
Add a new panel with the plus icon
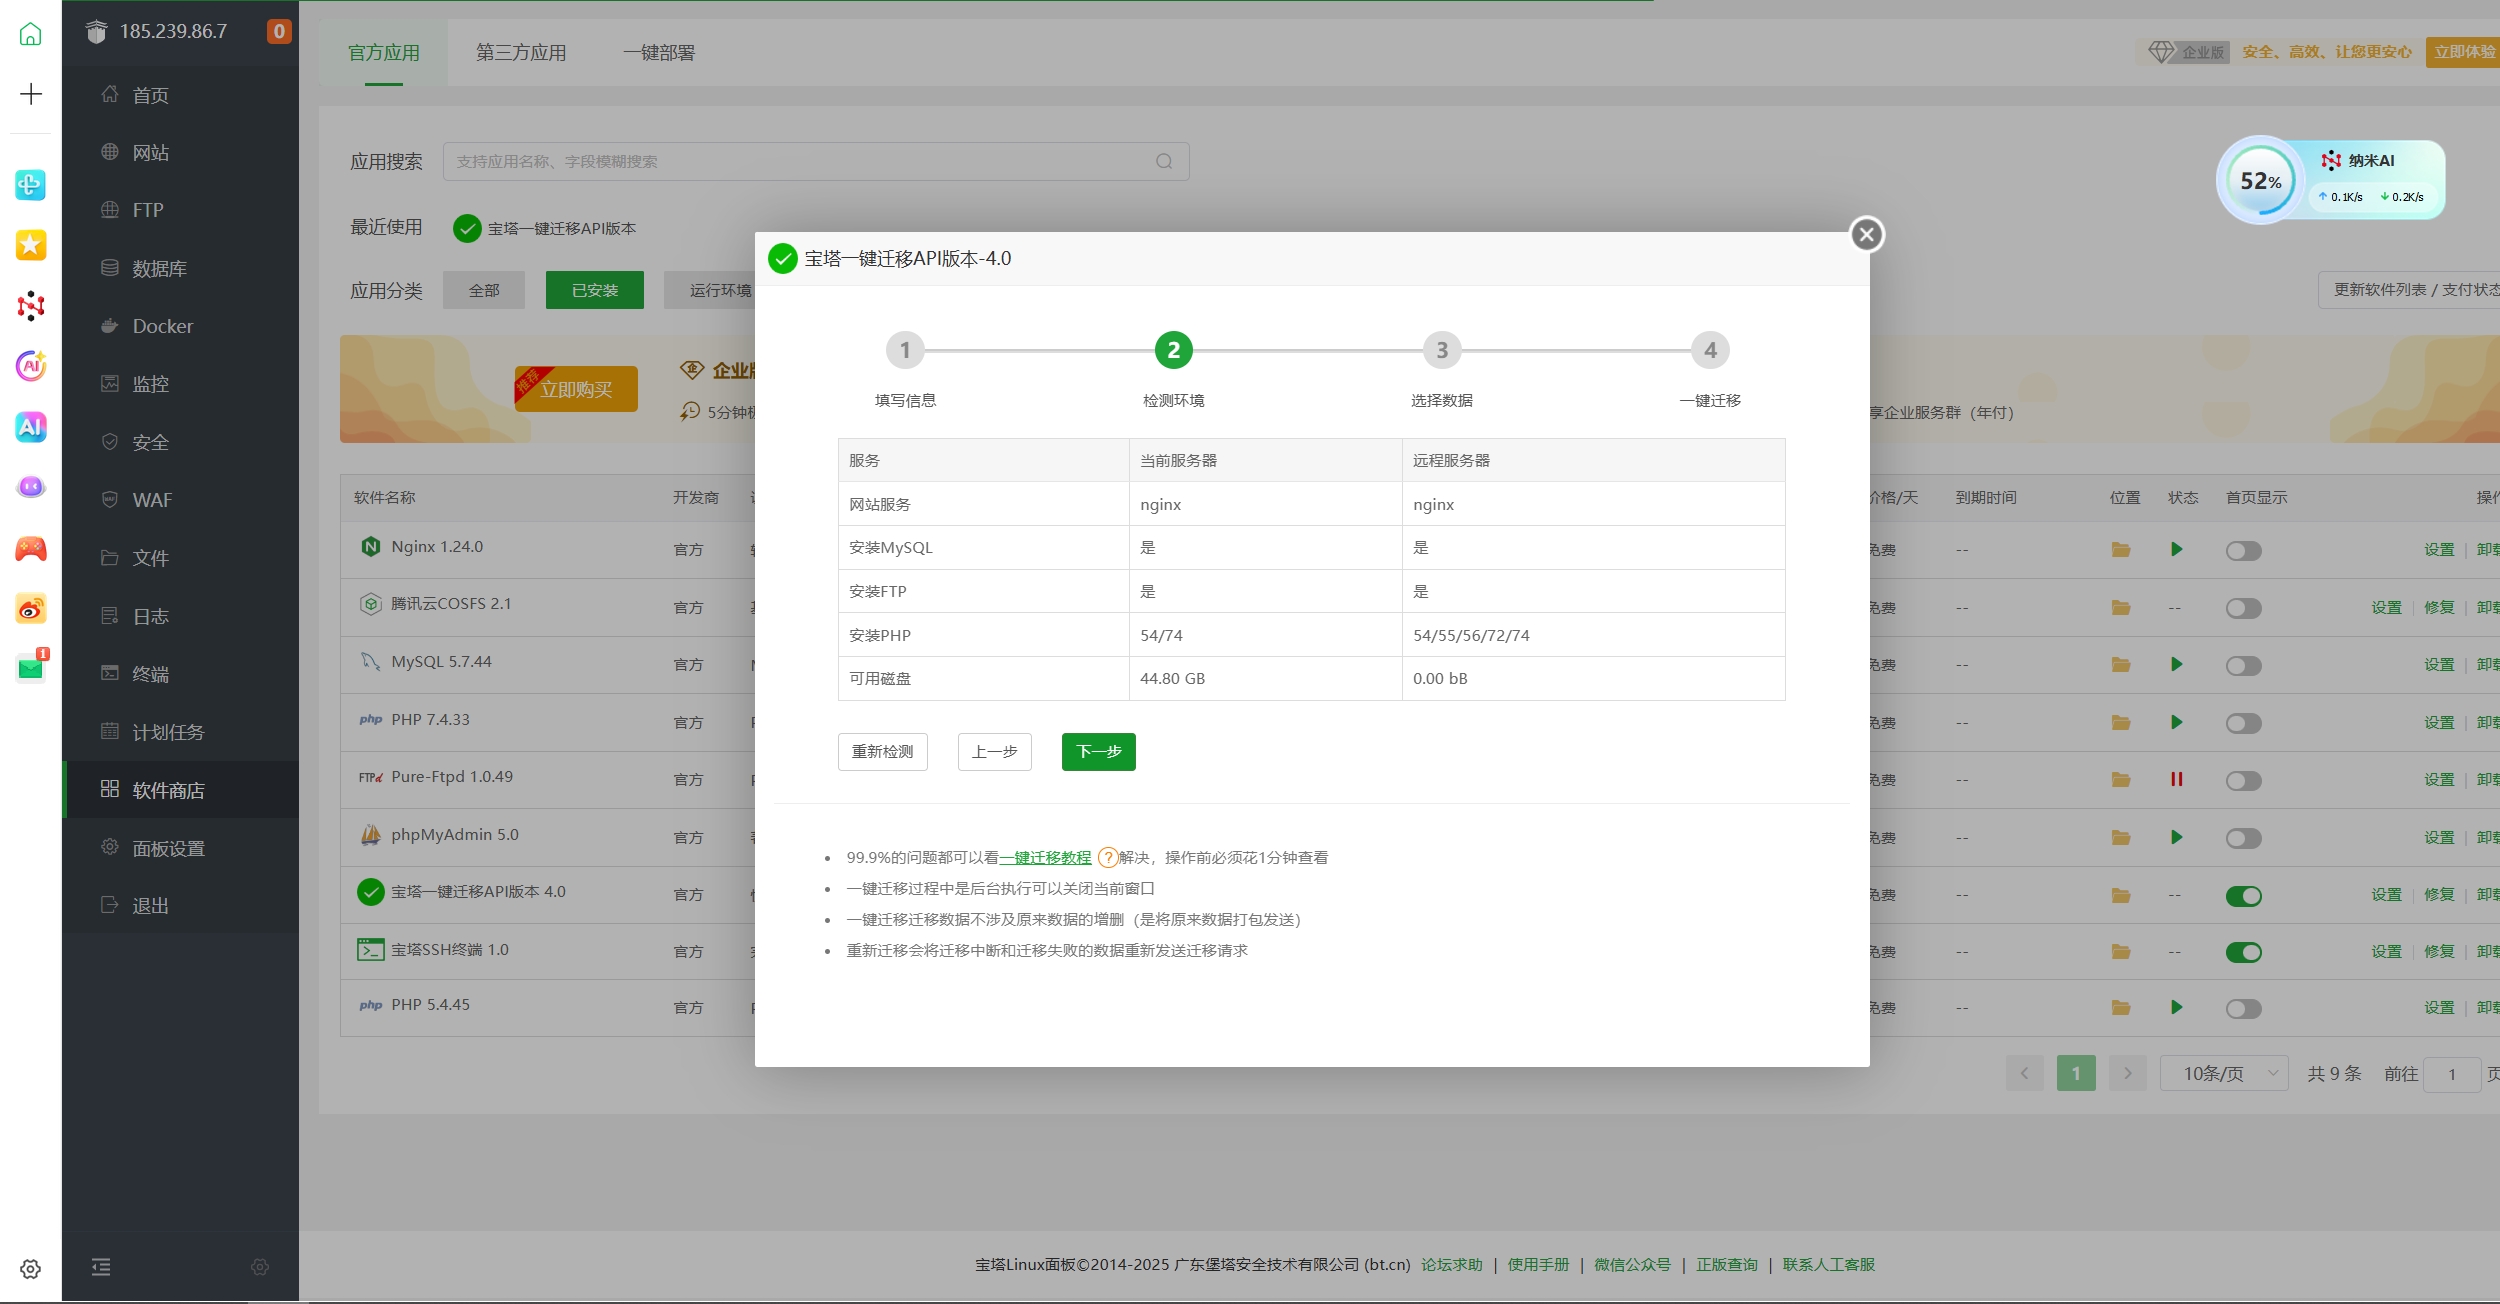[31, 94]
